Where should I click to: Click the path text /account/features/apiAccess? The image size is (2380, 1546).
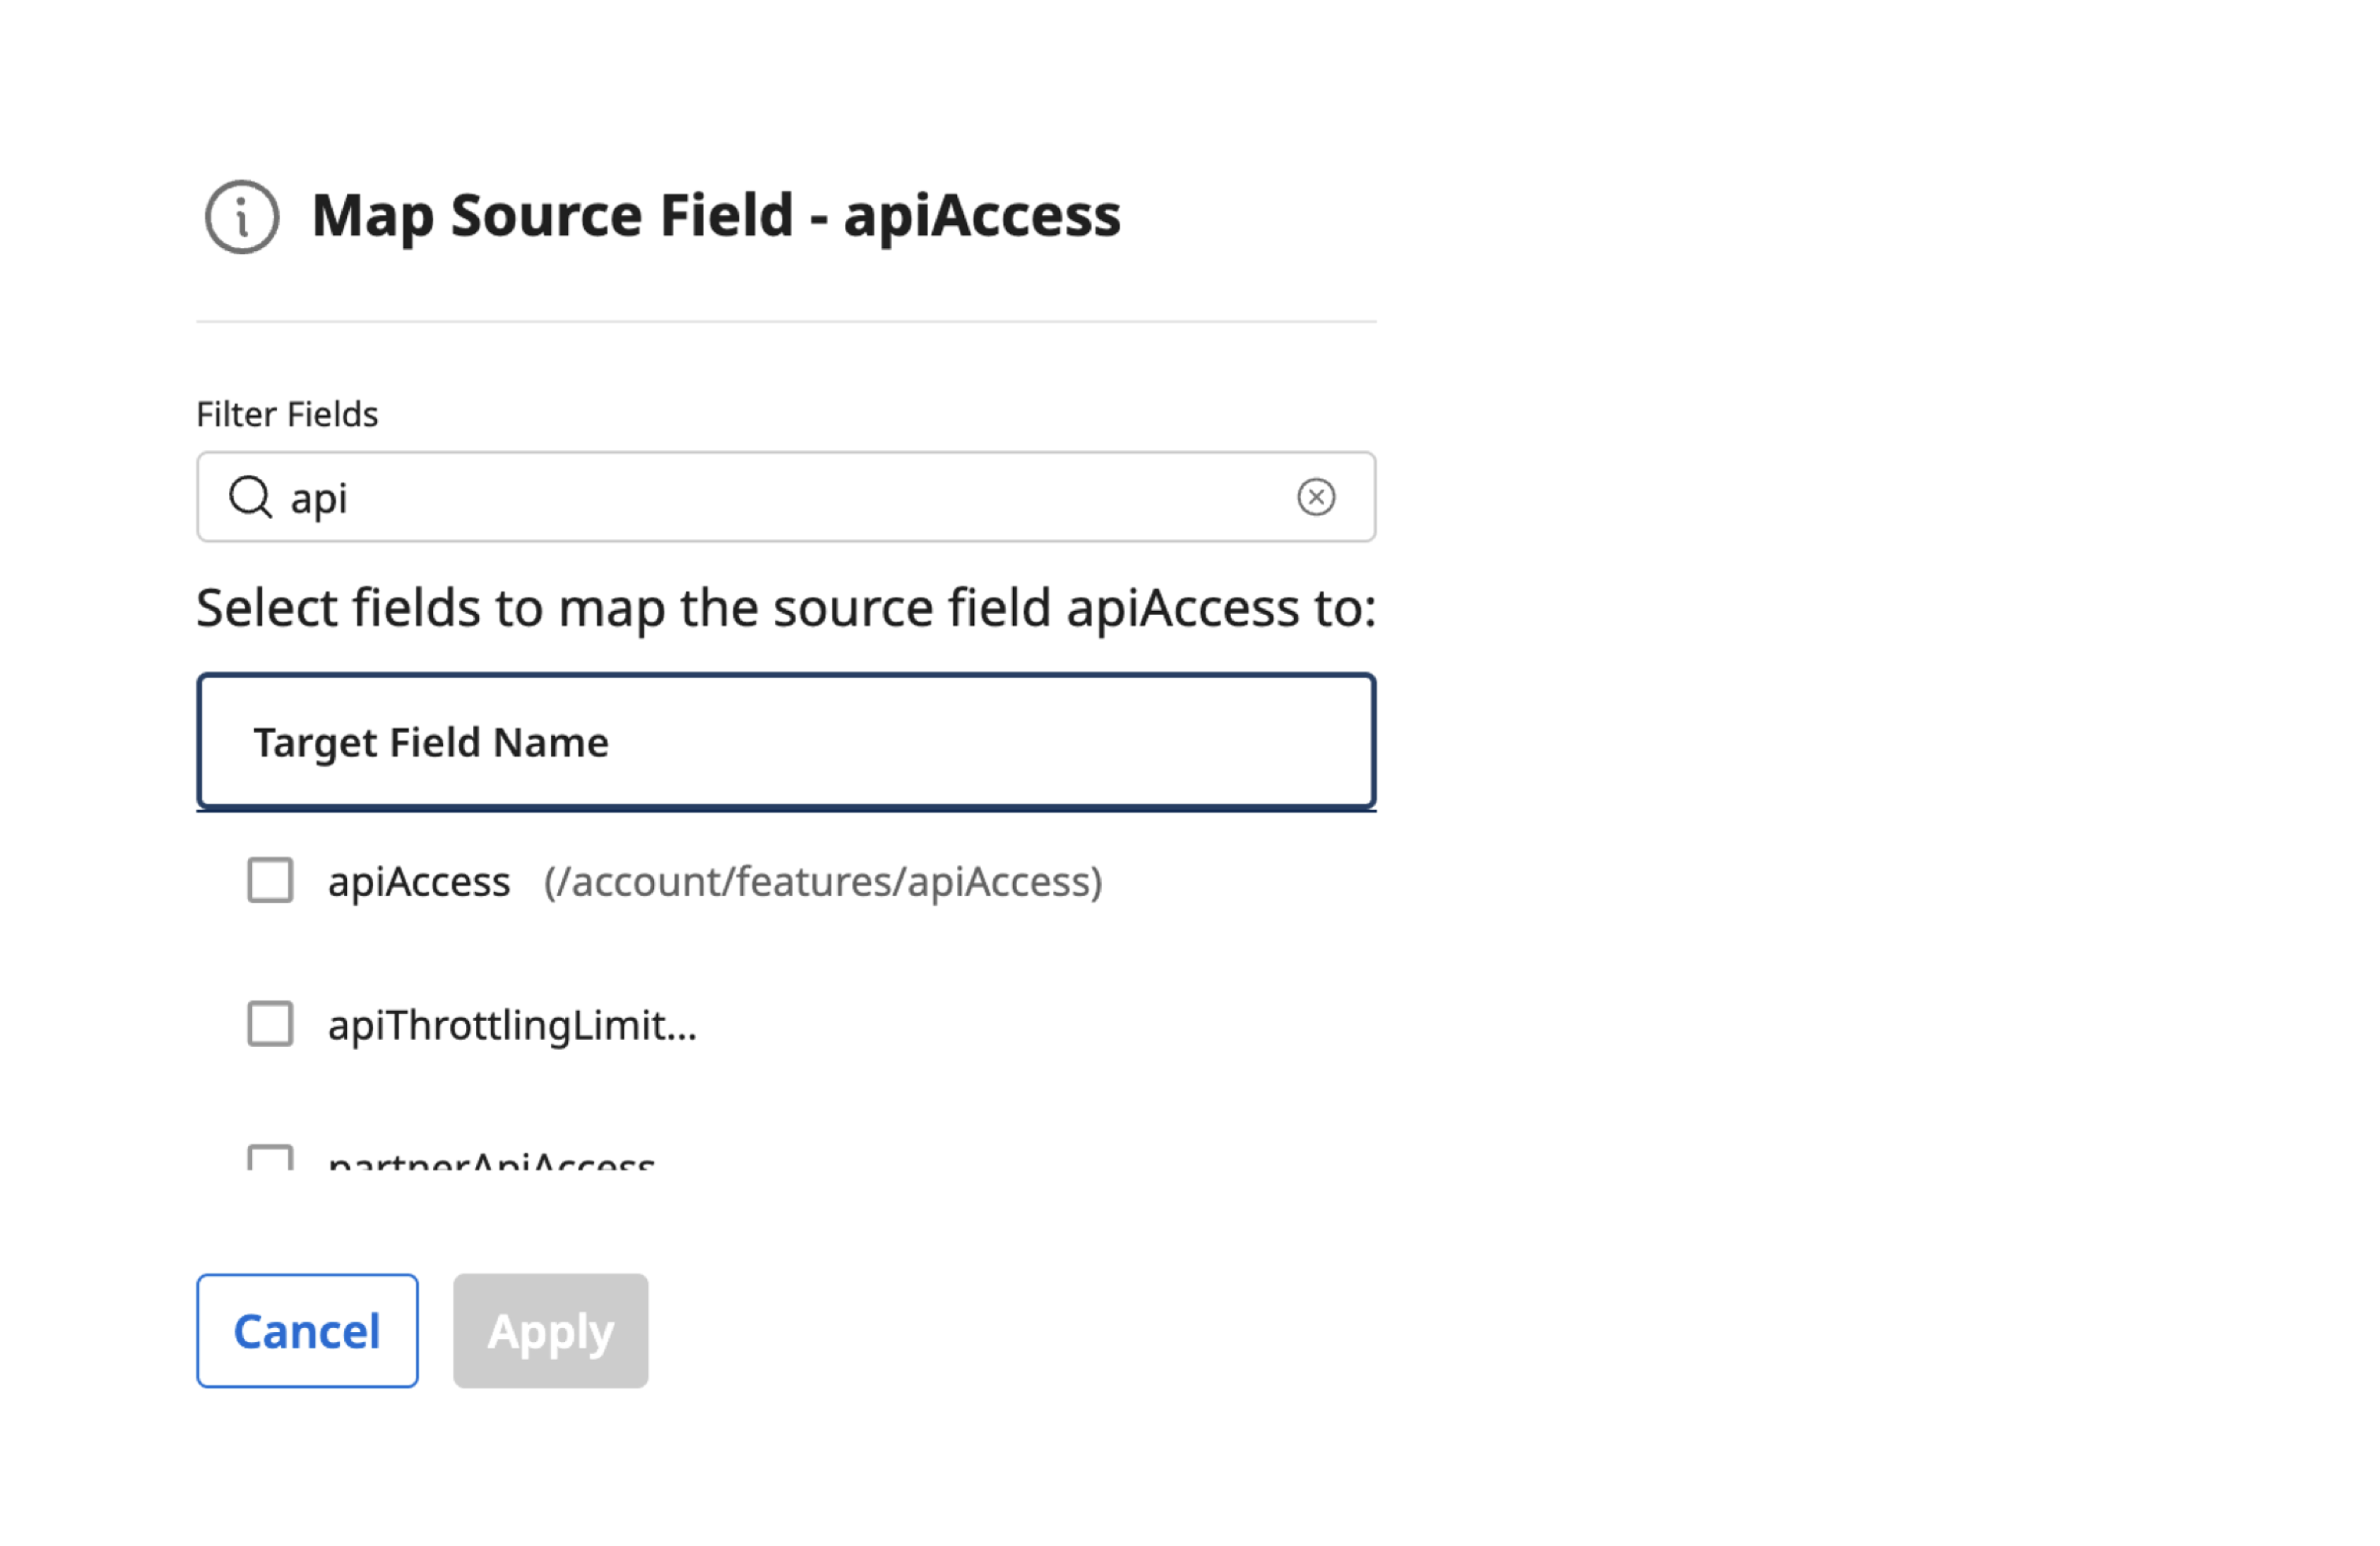coord(823,881)
